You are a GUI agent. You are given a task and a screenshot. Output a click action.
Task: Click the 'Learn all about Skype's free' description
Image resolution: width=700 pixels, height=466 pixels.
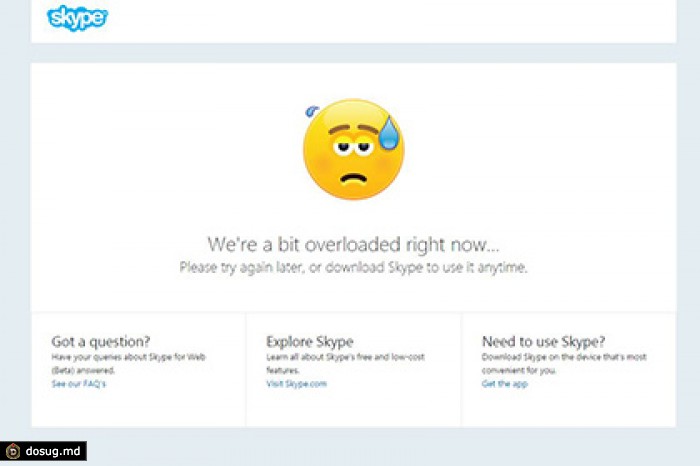coord(346,363)
